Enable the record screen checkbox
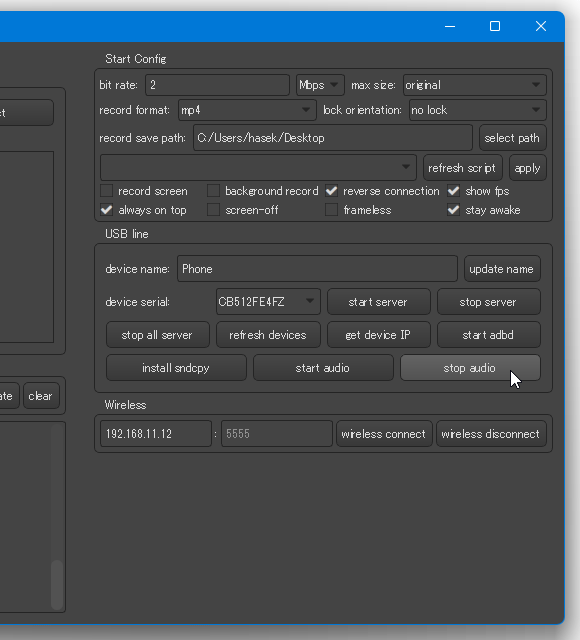This screenshot has height=640, width=580. 107,191
